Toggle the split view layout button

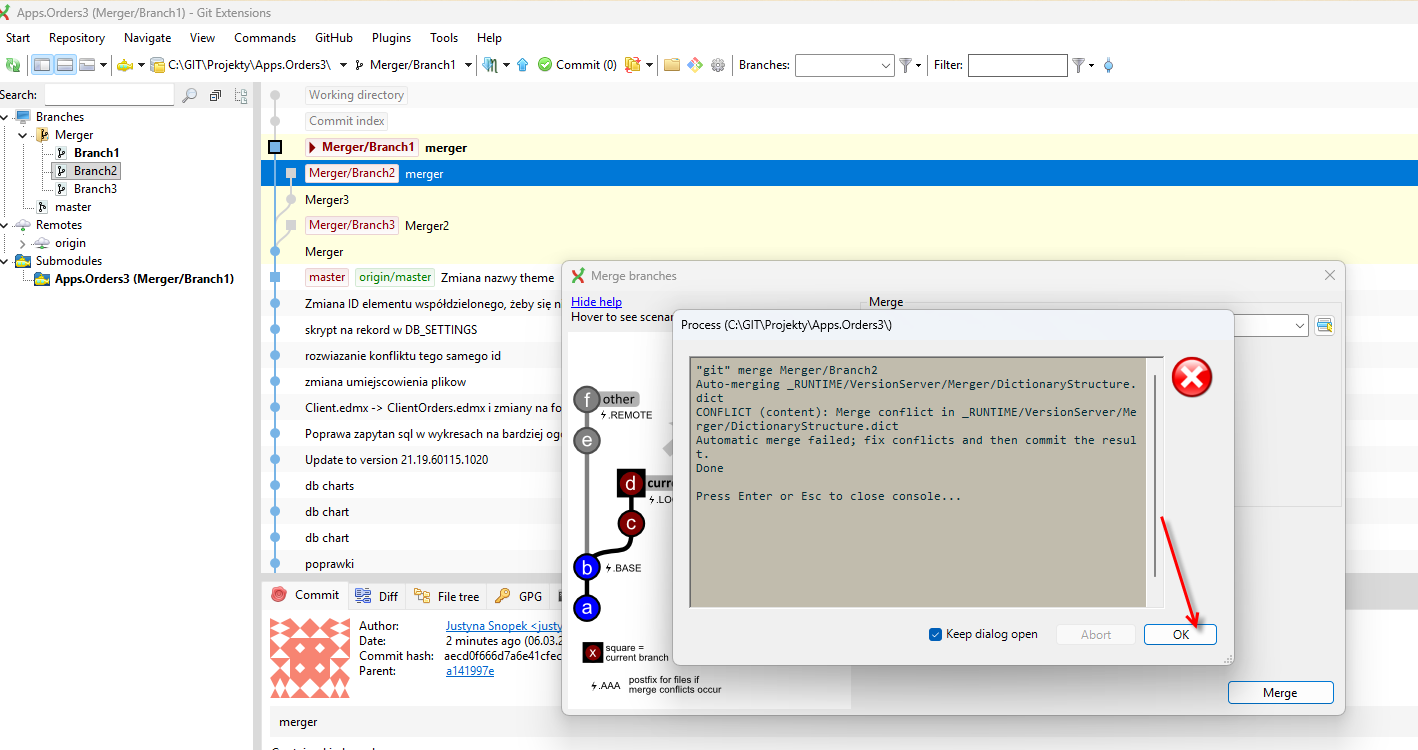64,65
